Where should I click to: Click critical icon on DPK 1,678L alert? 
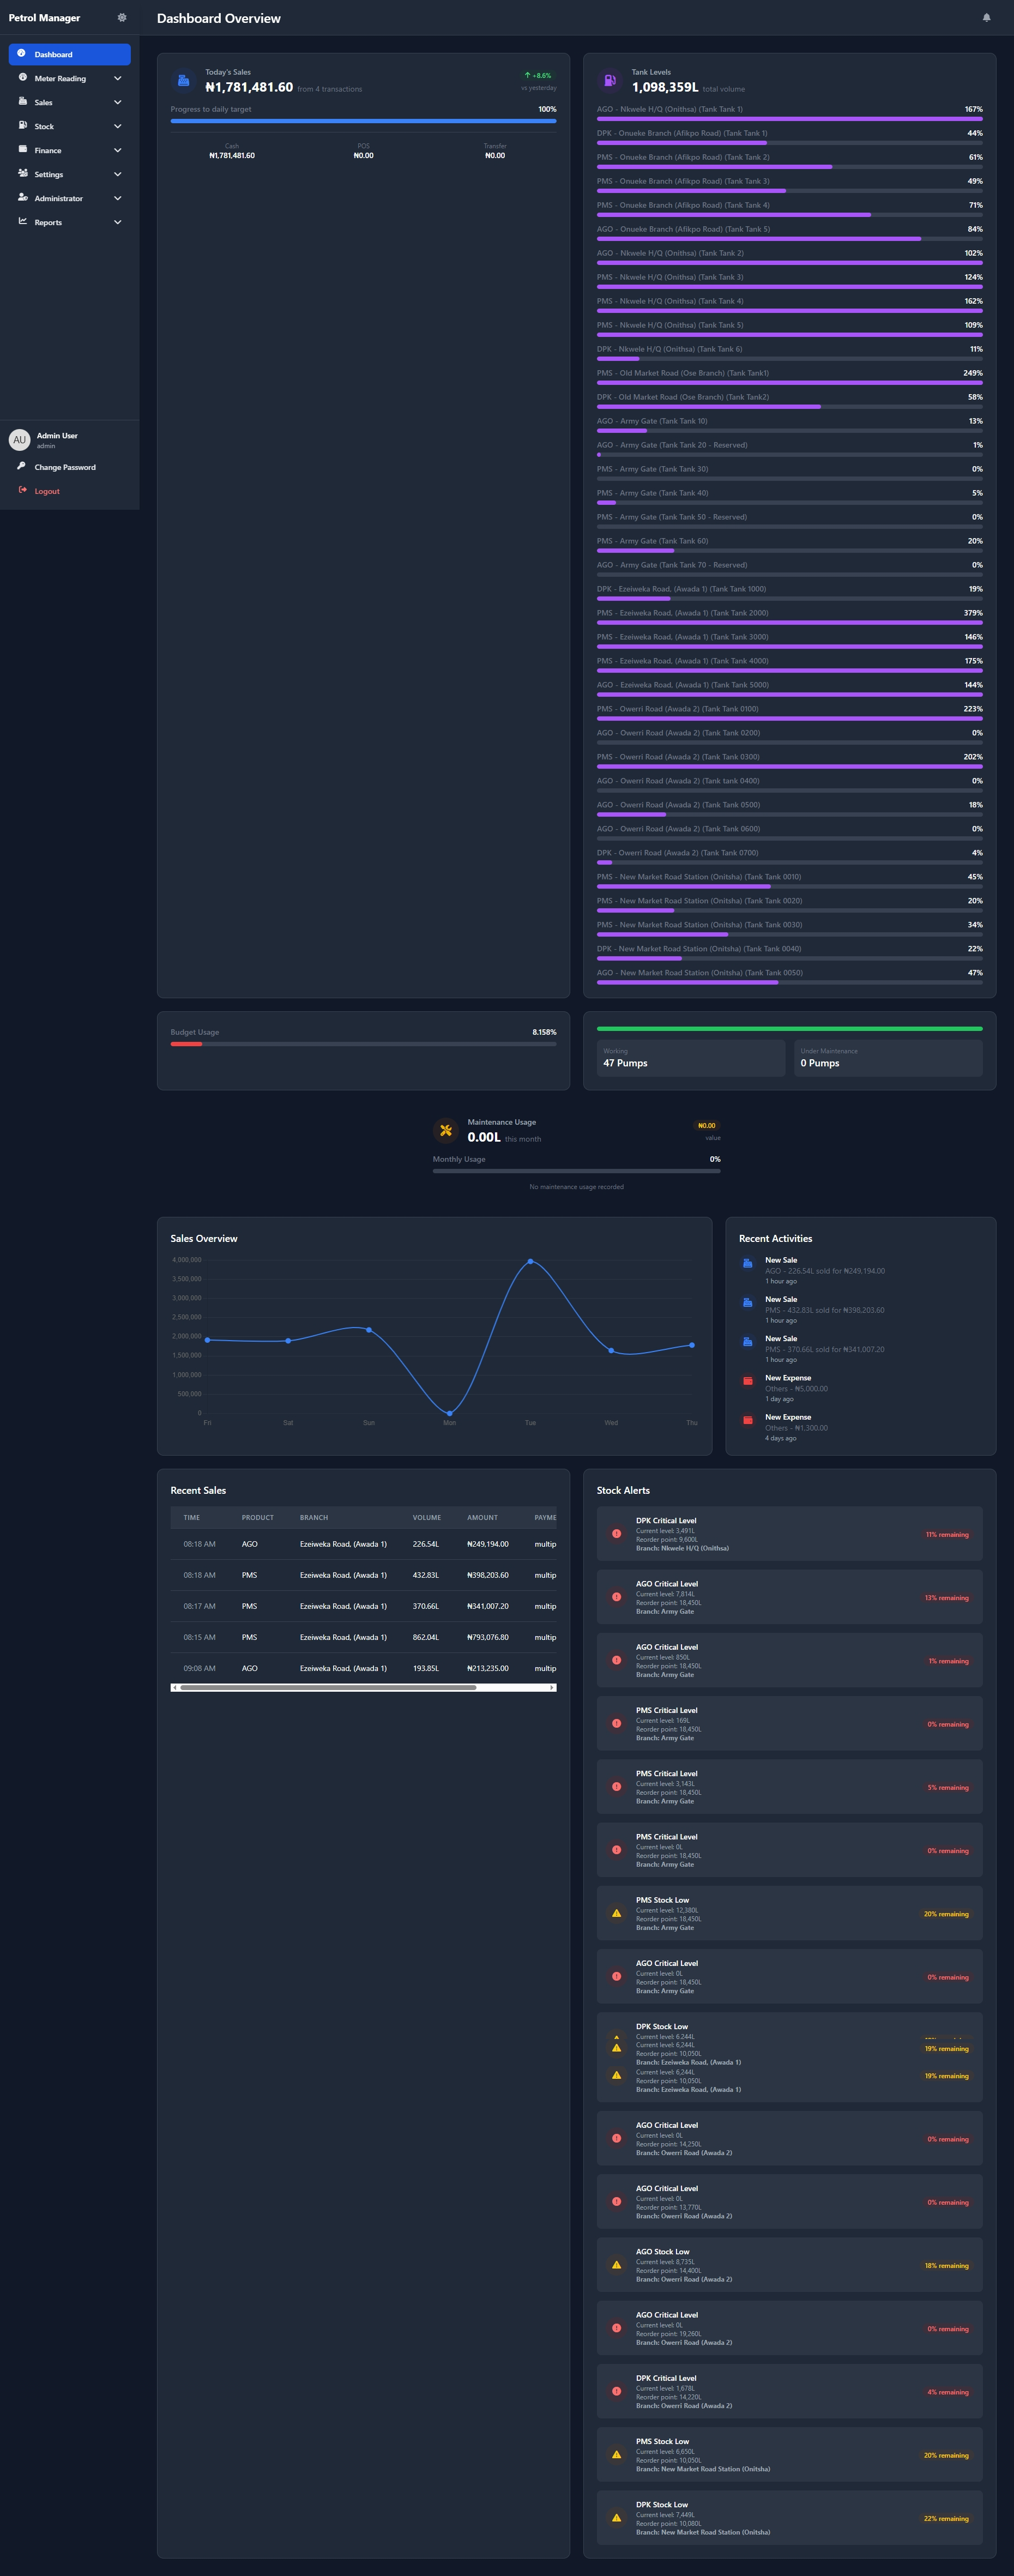click(616, 2392)
